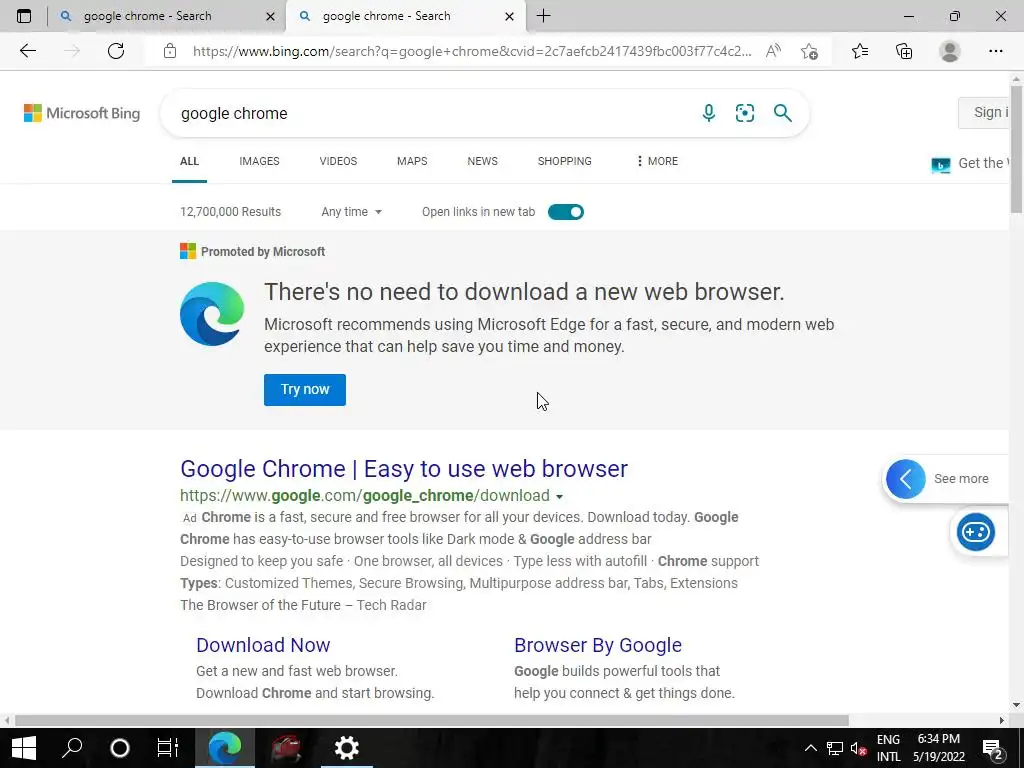Click the Sign in button

984,112
